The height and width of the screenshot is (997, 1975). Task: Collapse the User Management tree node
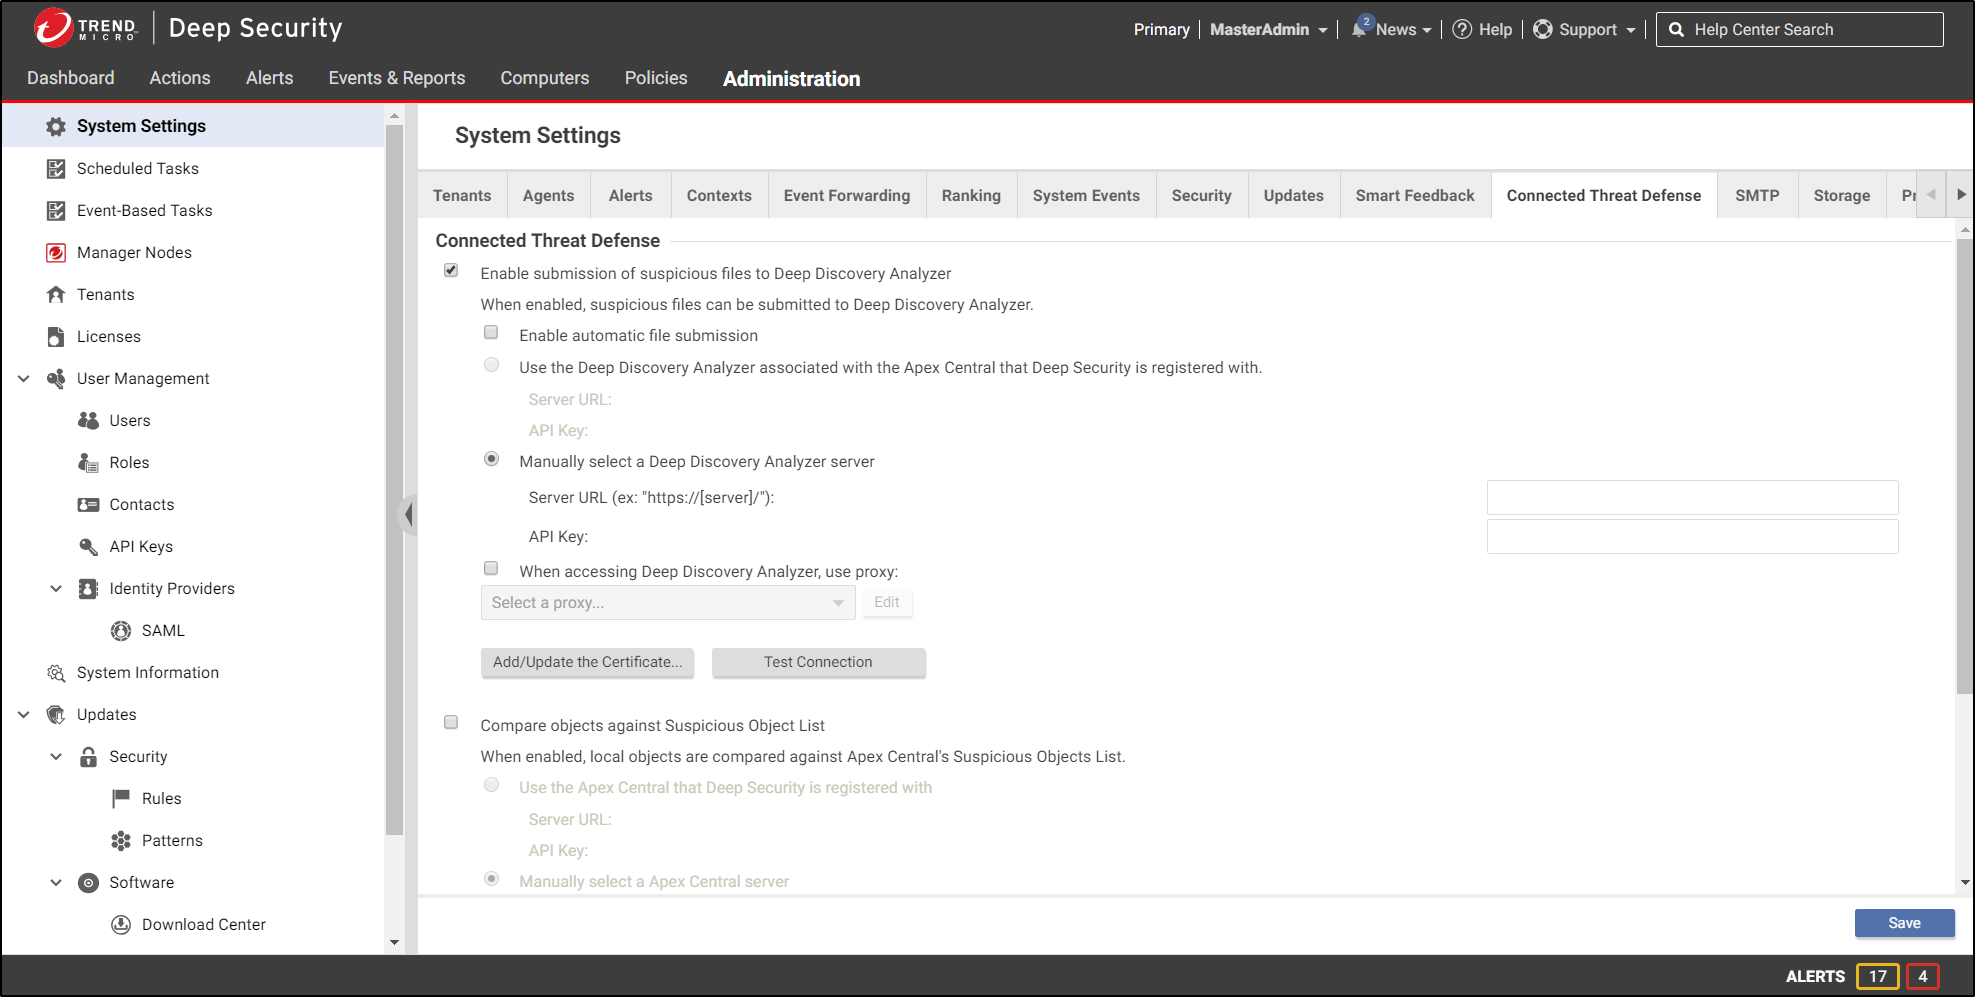tap(24, 379)
